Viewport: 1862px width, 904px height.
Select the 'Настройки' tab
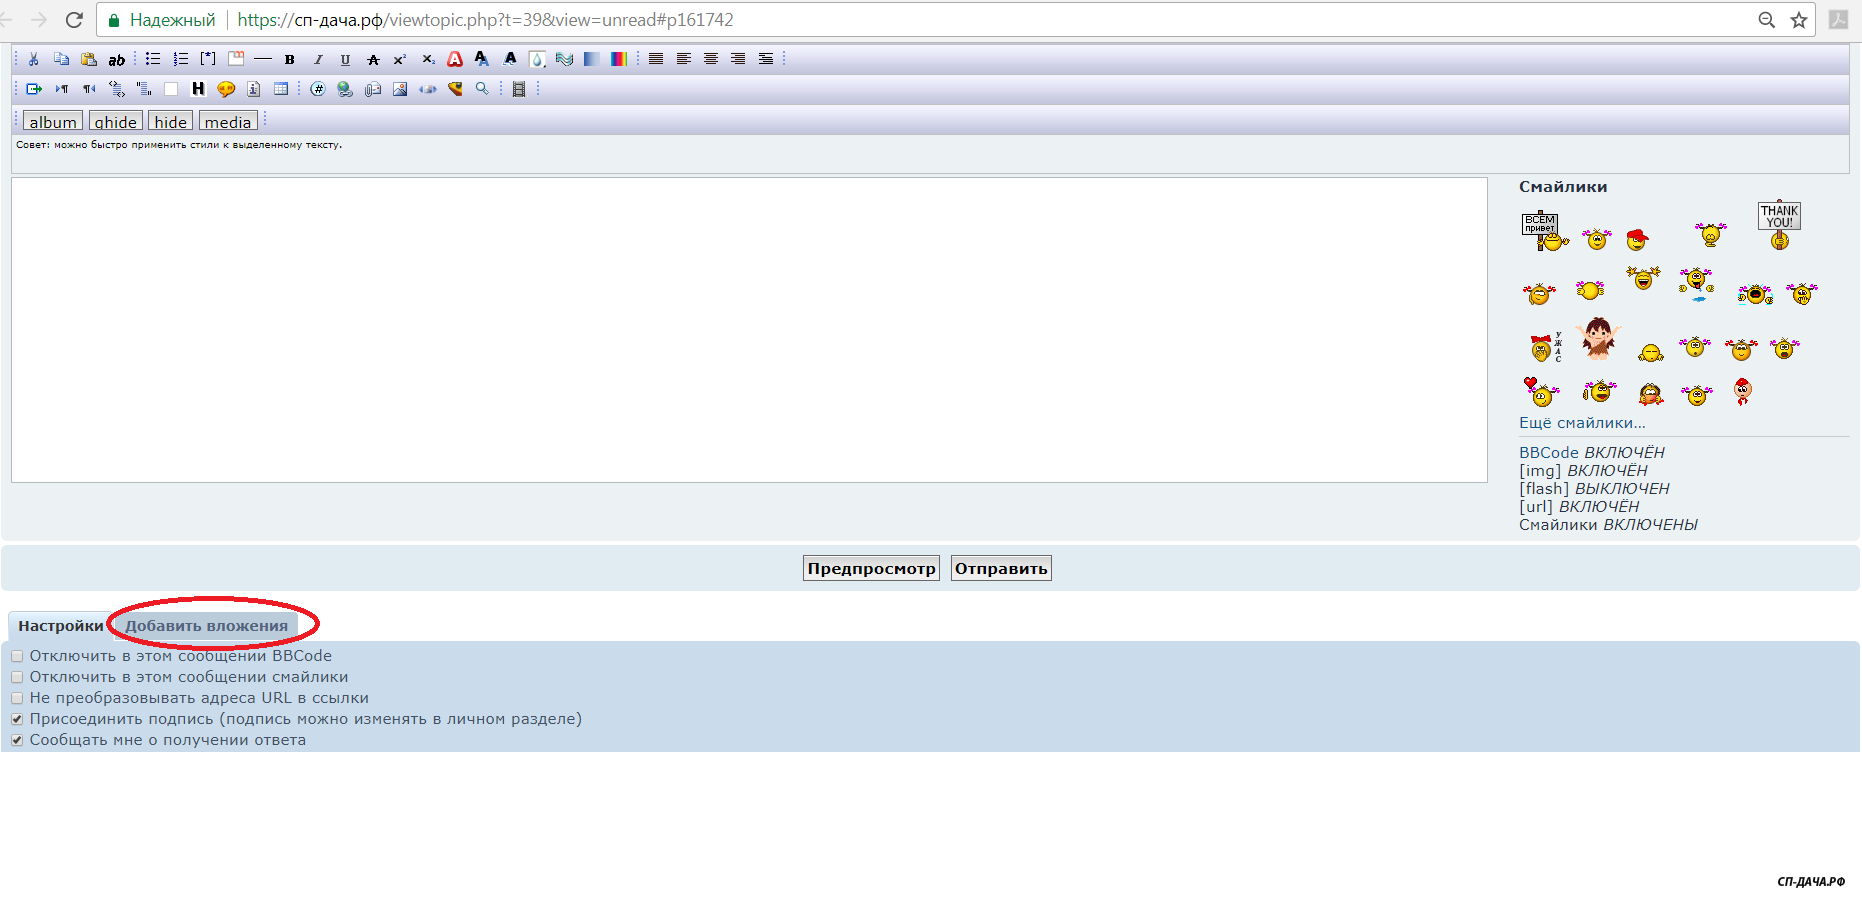[x=60, y=626]
